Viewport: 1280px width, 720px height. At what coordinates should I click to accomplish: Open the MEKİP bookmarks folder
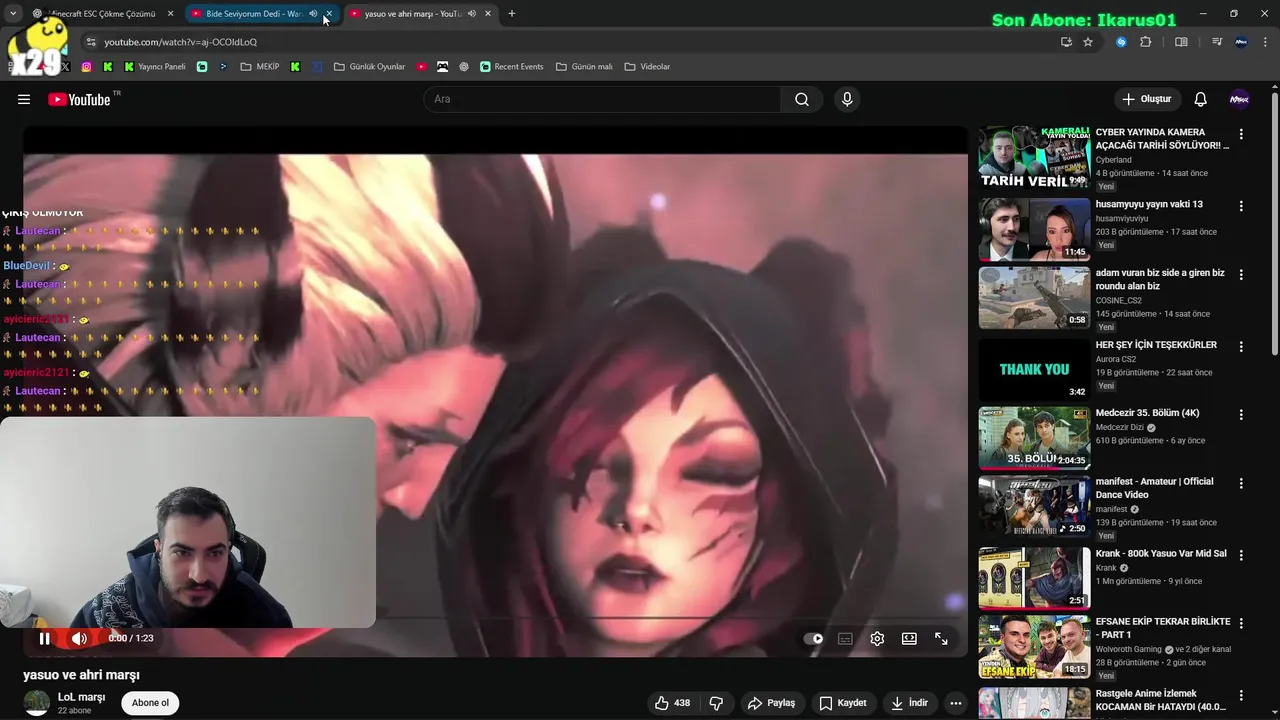pos(260,67)
